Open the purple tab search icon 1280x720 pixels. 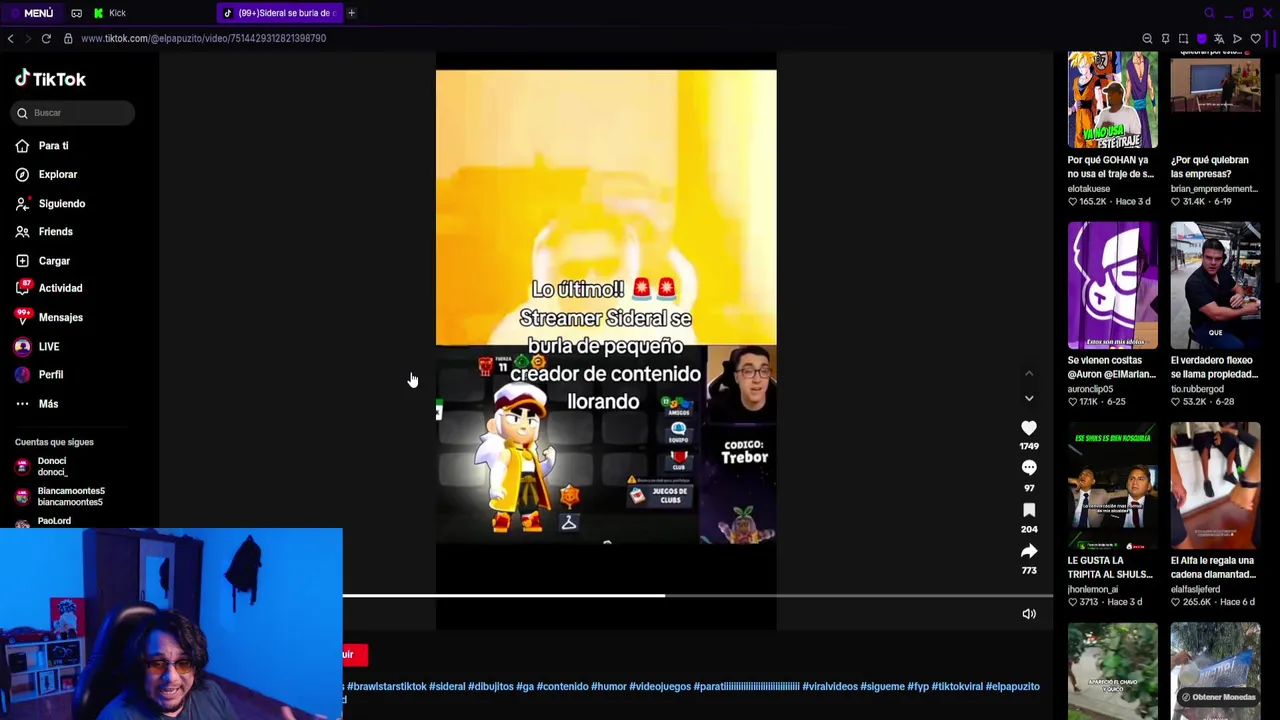click(x=1209, y=13)
